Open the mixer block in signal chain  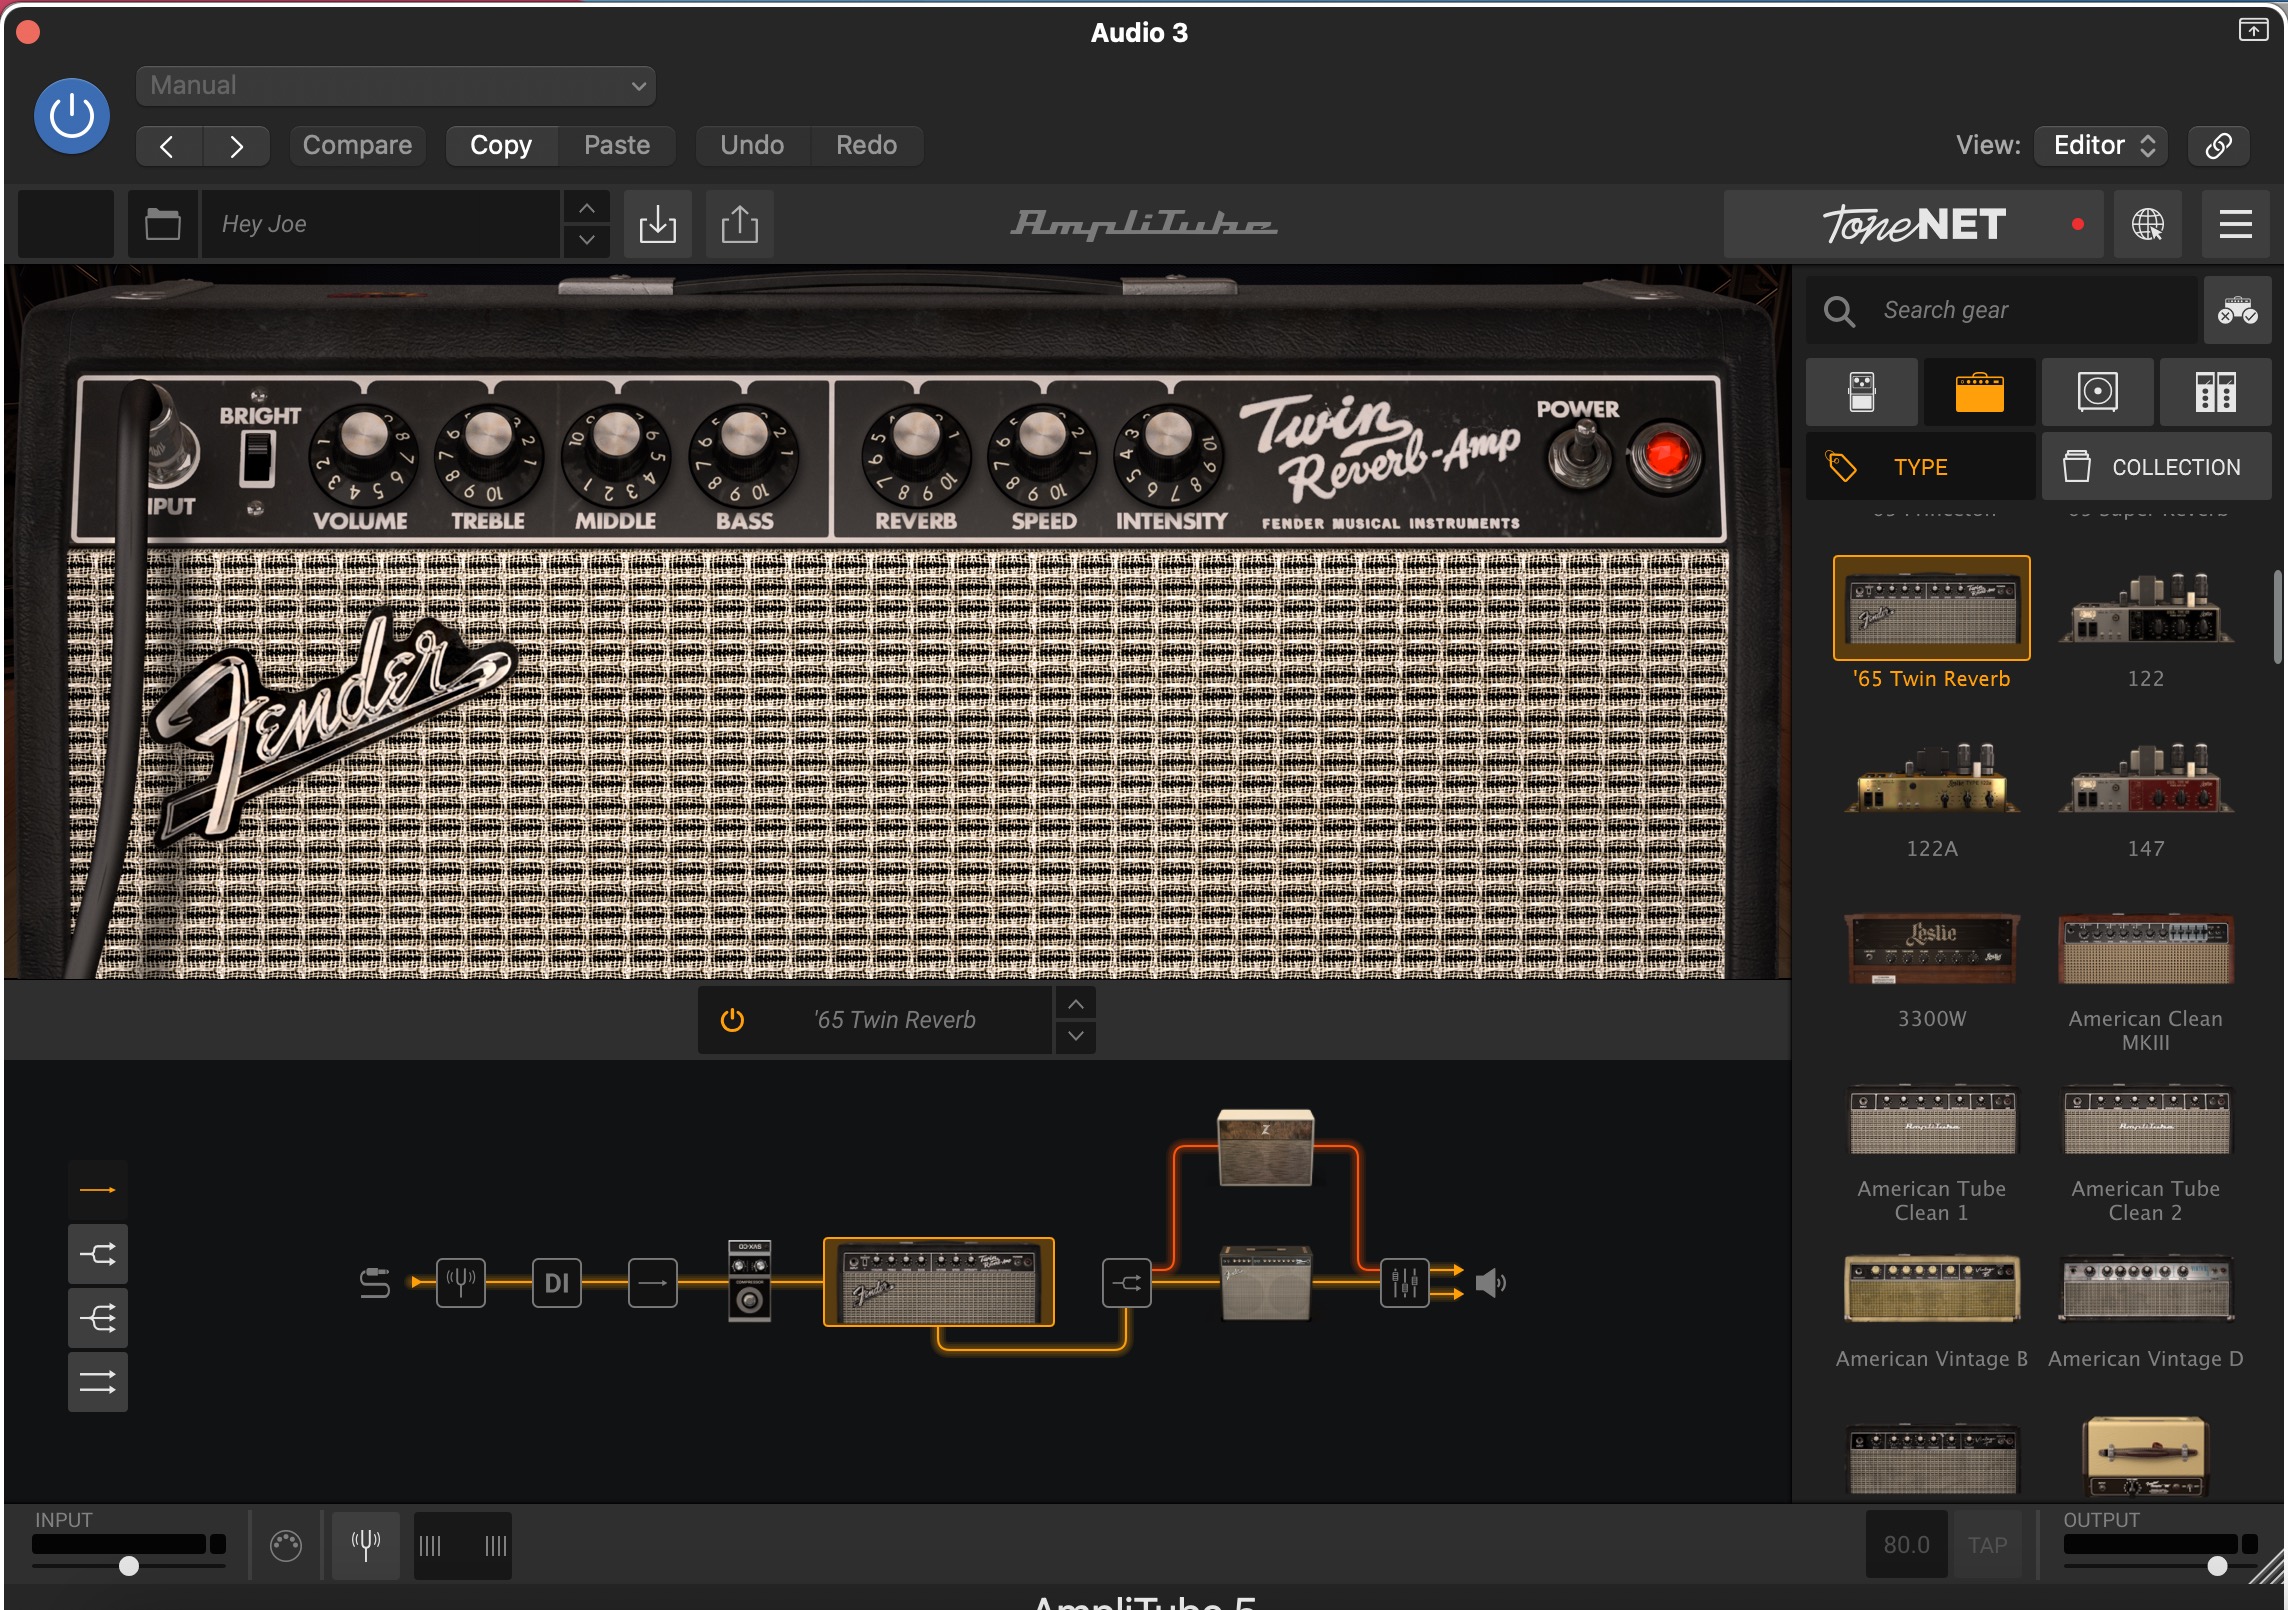tap(1404, 1282)
